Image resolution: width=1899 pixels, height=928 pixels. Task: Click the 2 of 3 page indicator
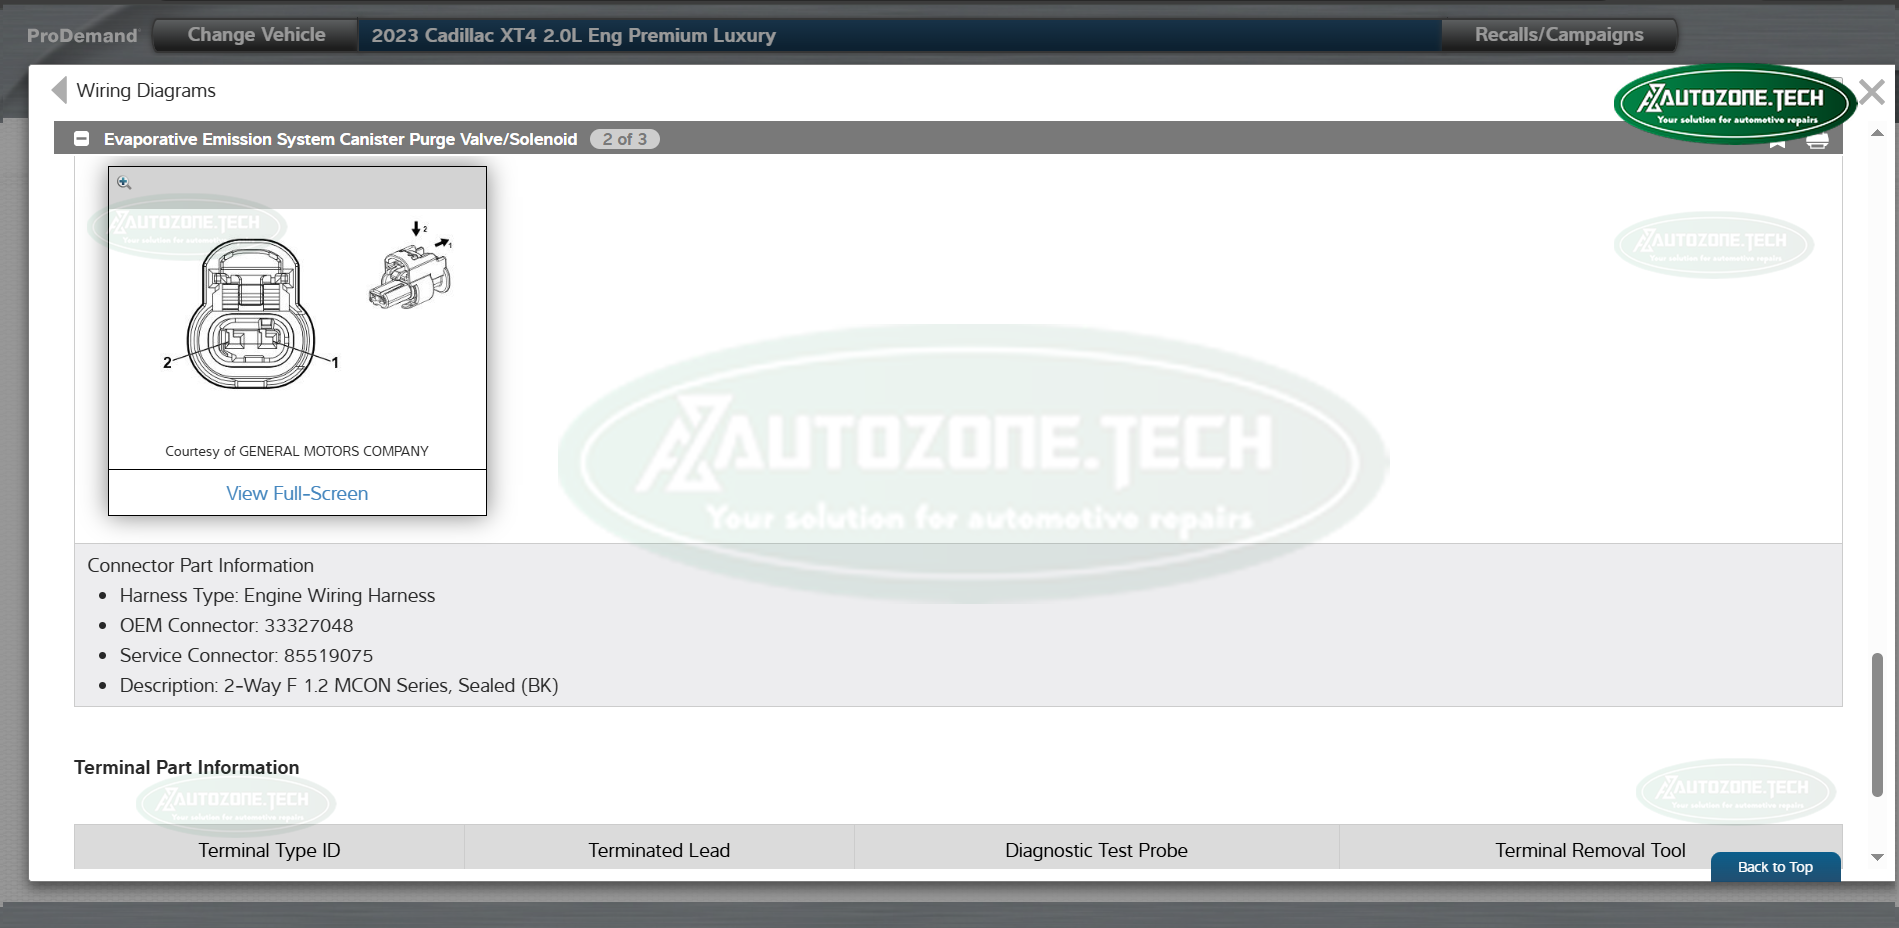624,139
